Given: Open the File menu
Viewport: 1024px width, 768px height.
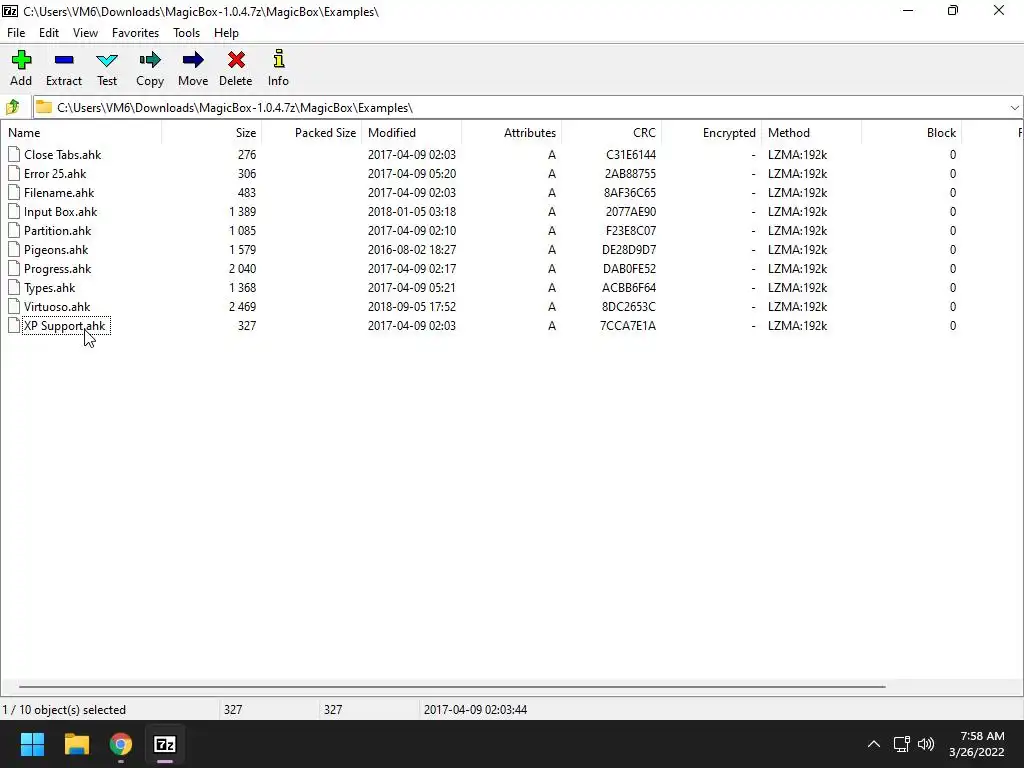Looking at the screenshot, I should point(16,33).
